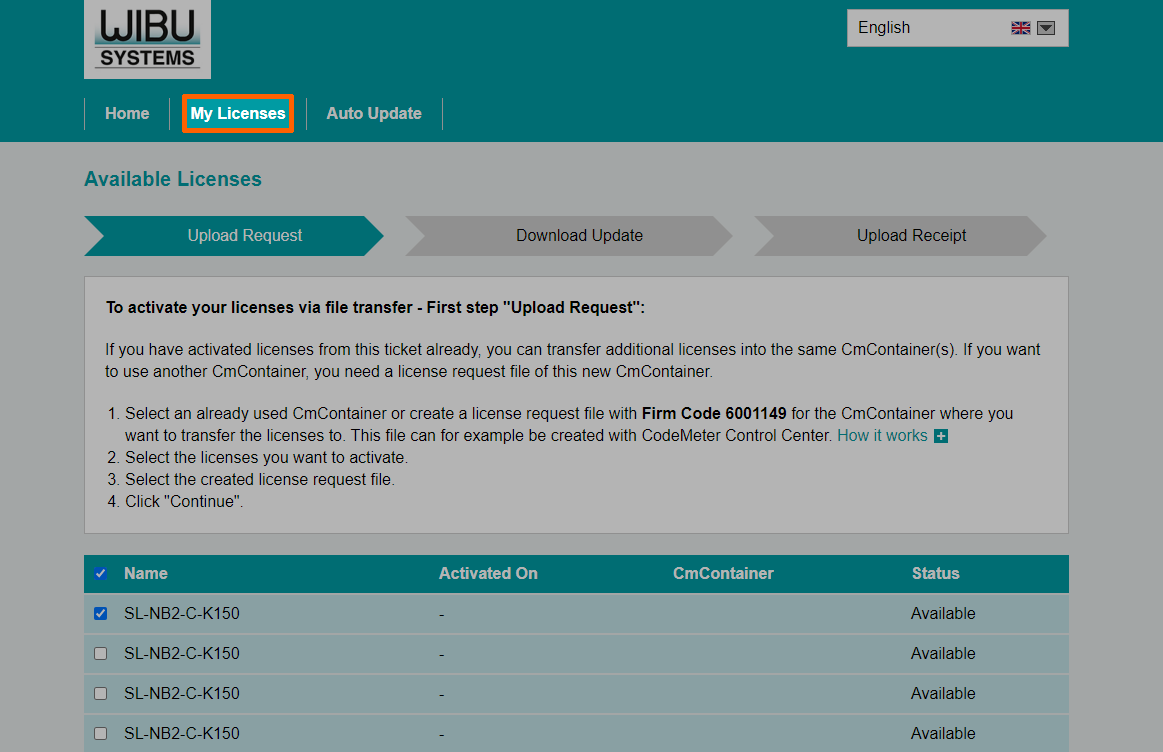Viewport: 1163px width, 752px height.
Task: Select the Upload Request step
Action: [x=245, y=236]
